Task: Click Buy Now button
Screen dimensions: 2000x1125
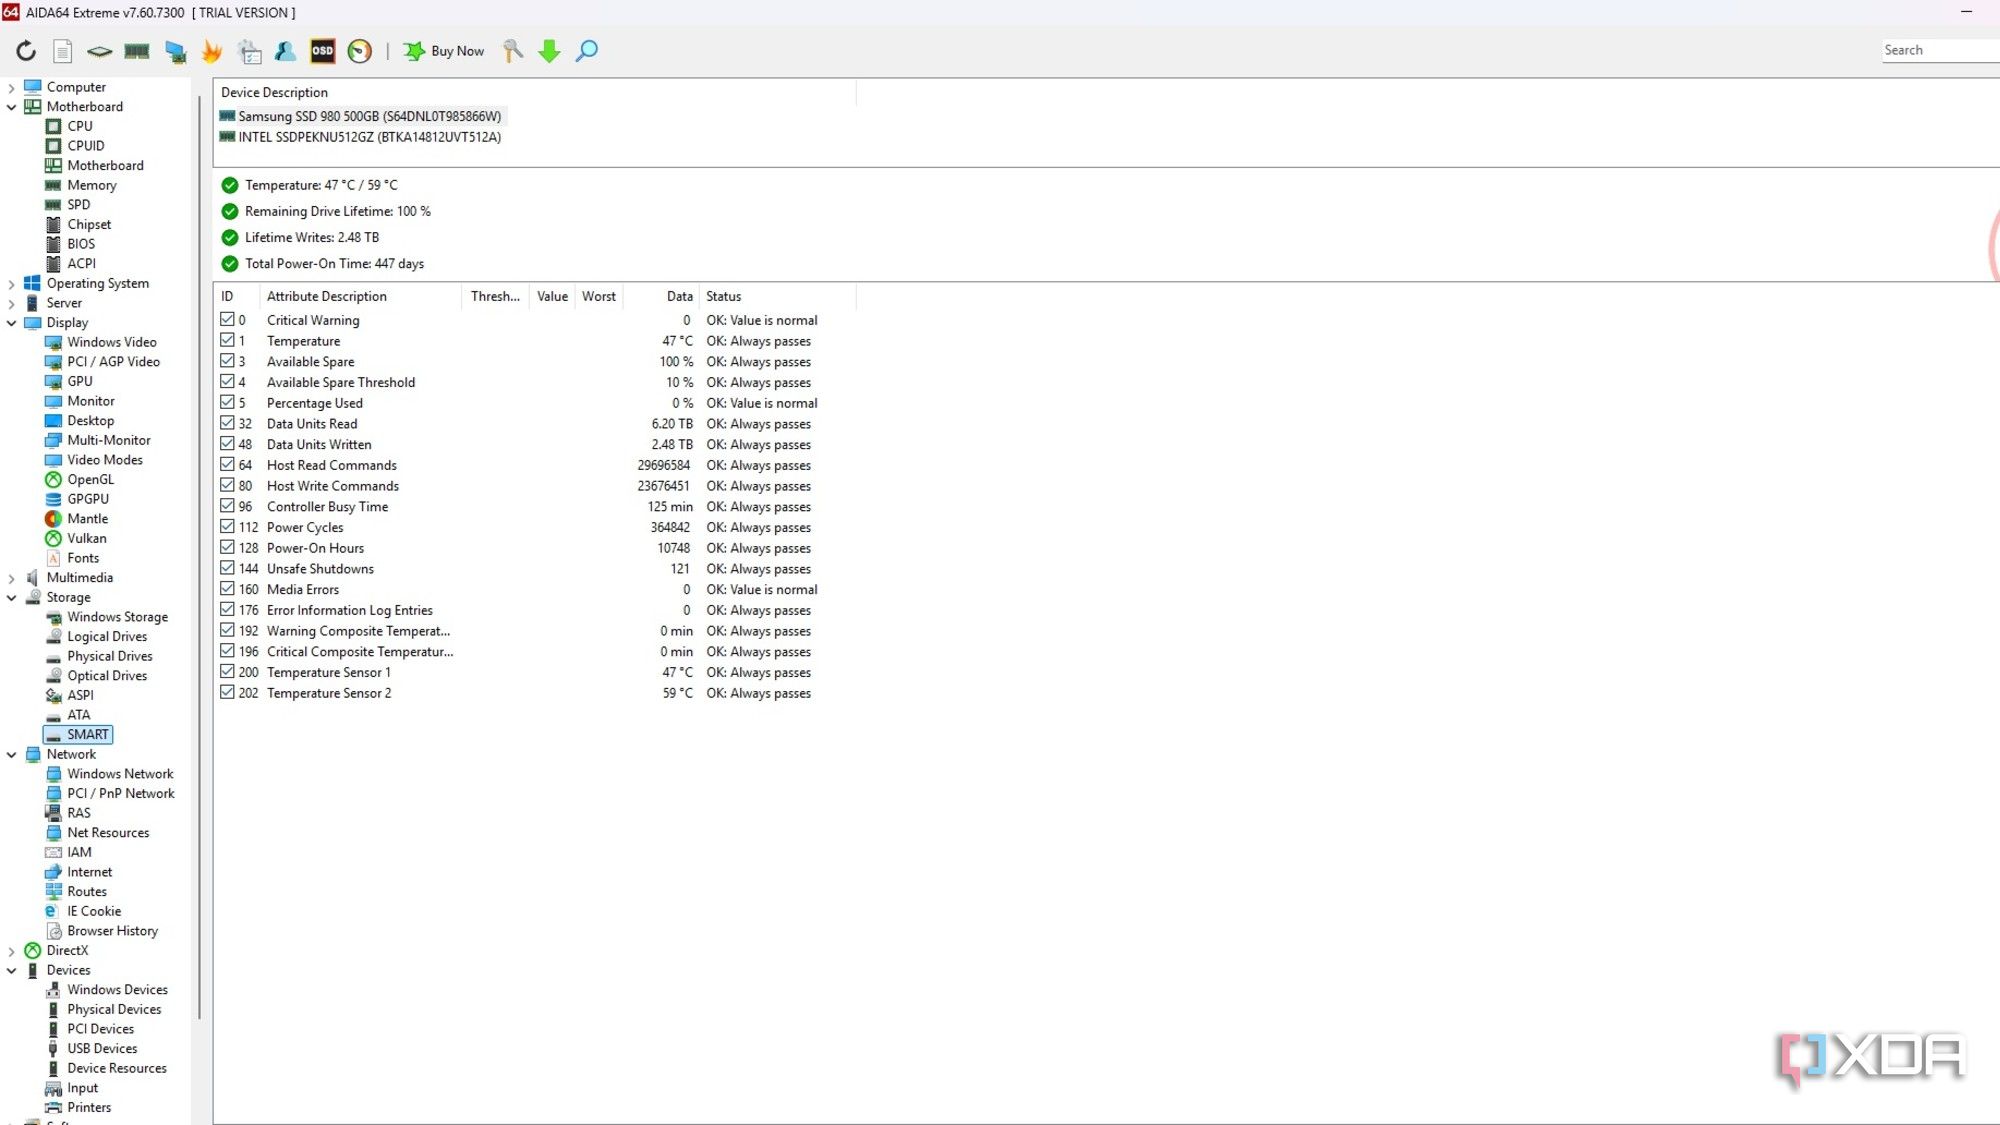Action: (444, 51)
